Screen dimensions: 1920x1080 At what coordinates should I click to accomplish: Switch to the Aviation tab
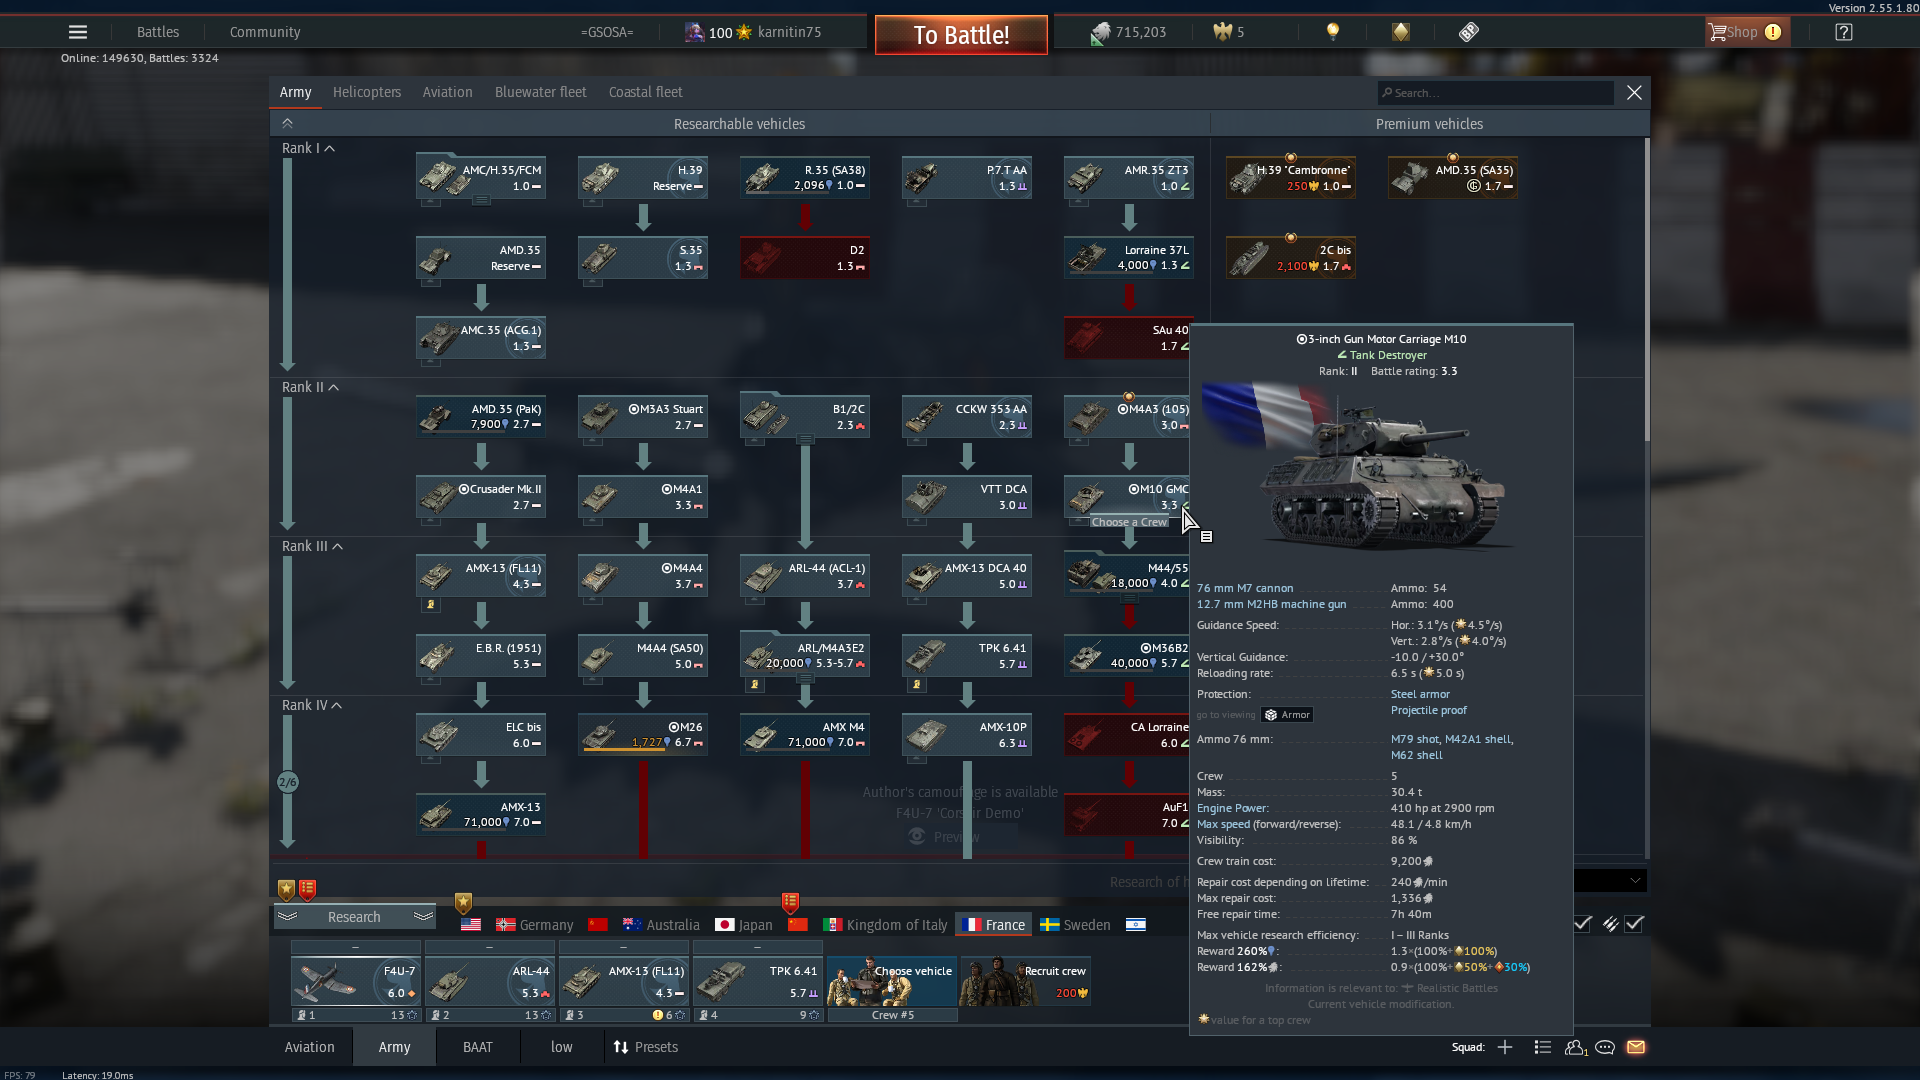coord(447,92)
